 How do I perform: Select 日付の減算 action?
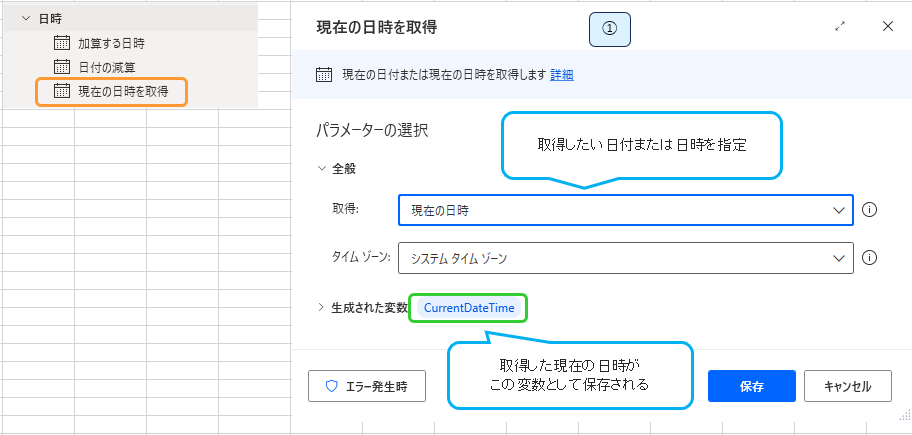click(107, 67)
